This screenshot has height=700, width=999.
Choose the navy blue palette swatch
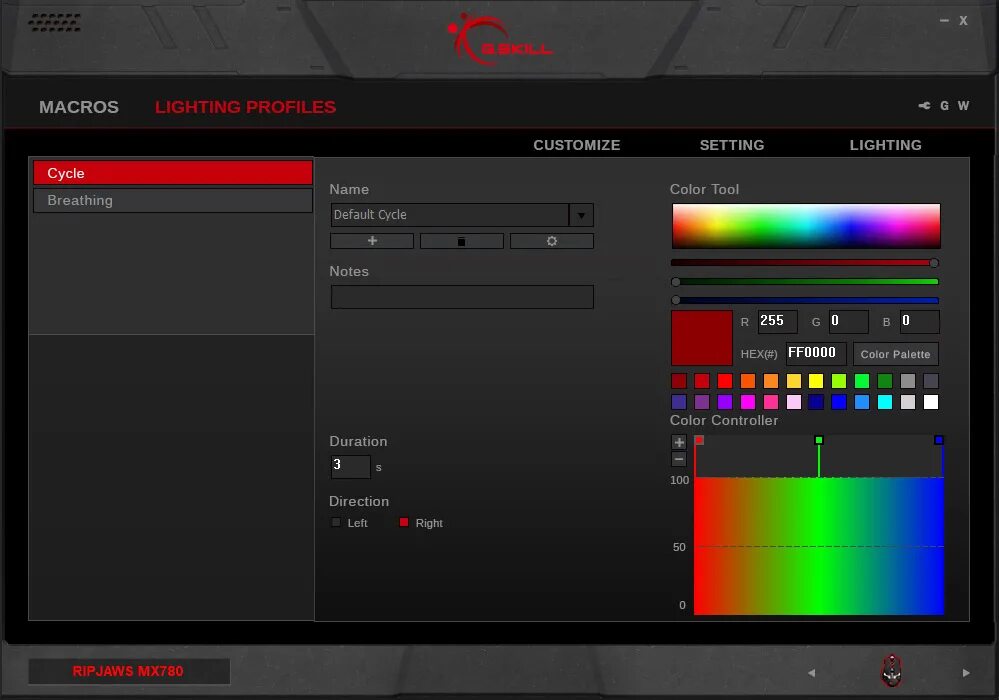point(816,402)
